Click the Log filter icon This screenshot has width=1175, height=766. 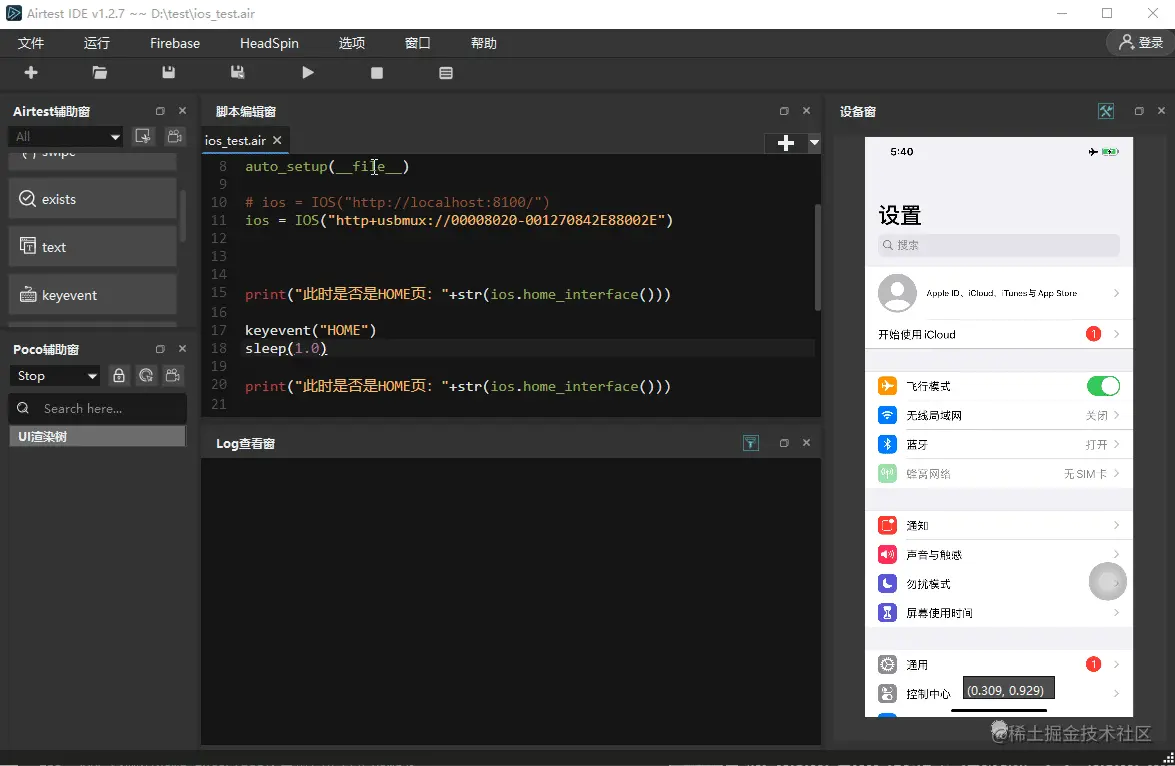coord(751,443)
